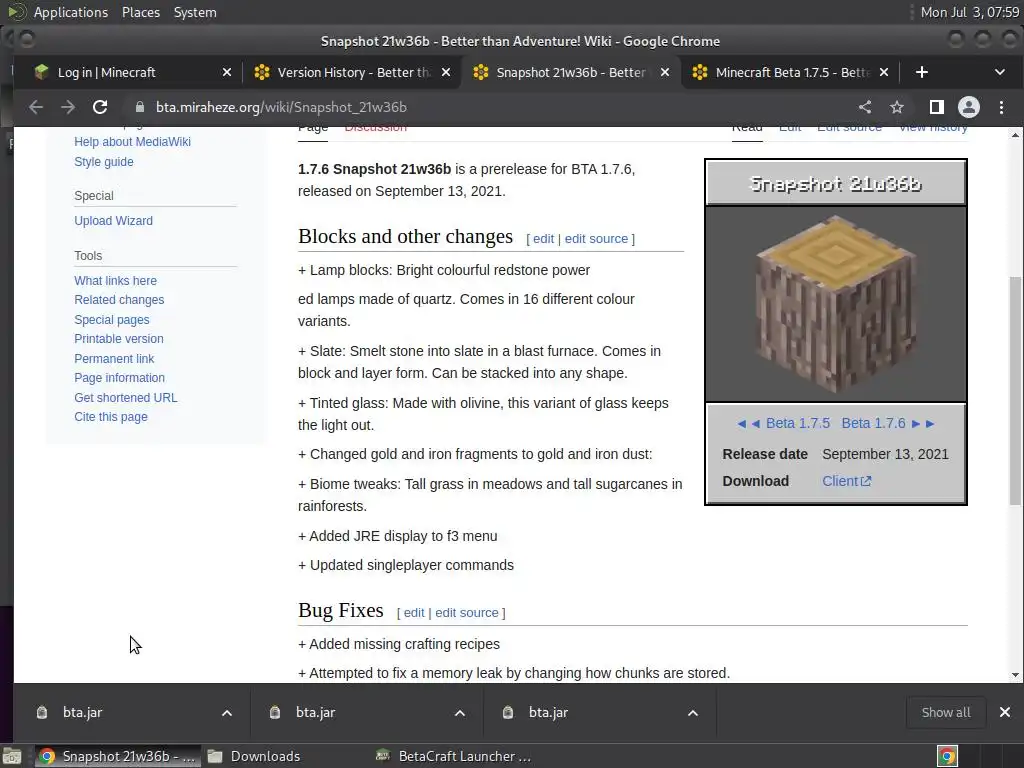1024x768 pixels.
Task: Close the Snapshot 21w36b tab
Action: (x=665, y=72)
